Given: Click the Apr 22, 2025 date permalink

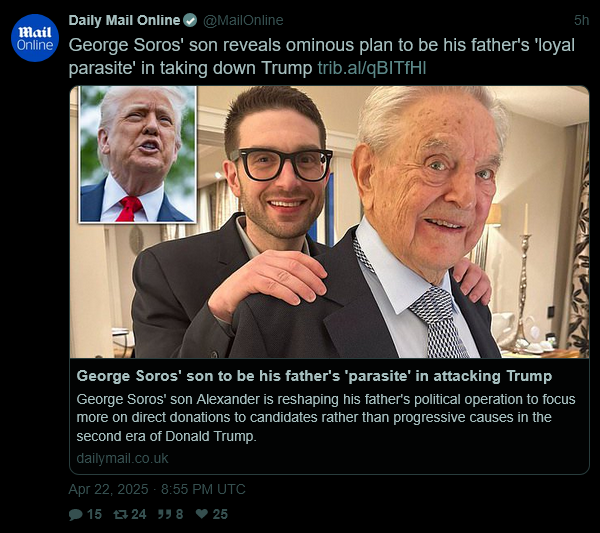Looking at the screenshot, I should tap(156, 489).
